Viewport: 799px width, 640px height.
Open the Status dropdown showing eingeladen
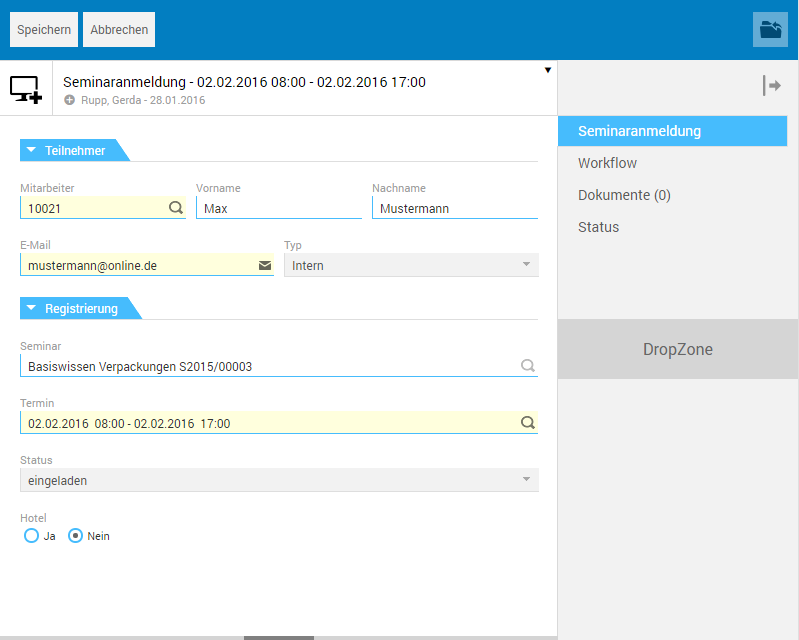pyautogui.click(x=279, y=480)
